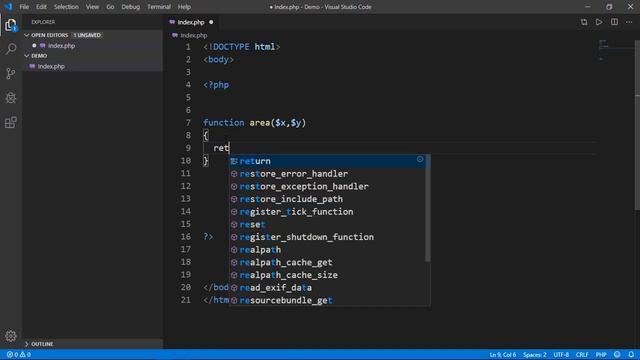Open the Edit menu

[41, 7]
